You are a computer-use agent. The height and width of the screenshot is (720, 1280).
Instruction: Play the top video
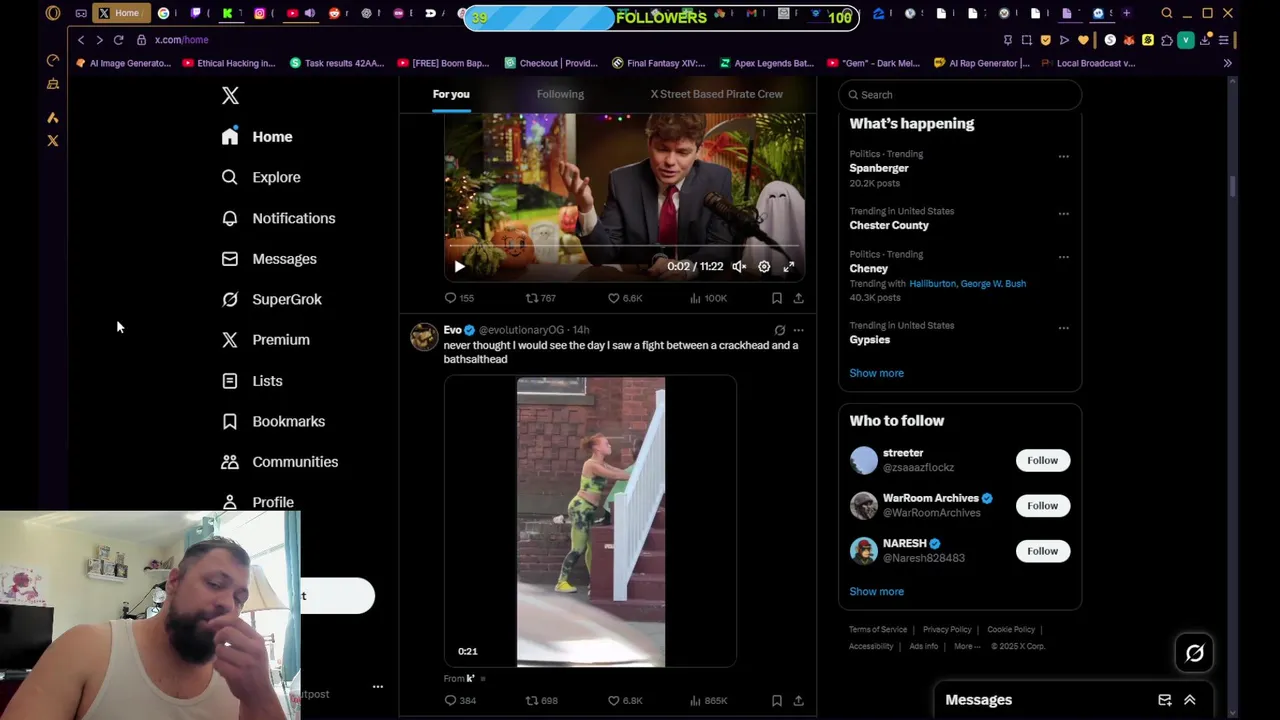(x=459, y=267)
